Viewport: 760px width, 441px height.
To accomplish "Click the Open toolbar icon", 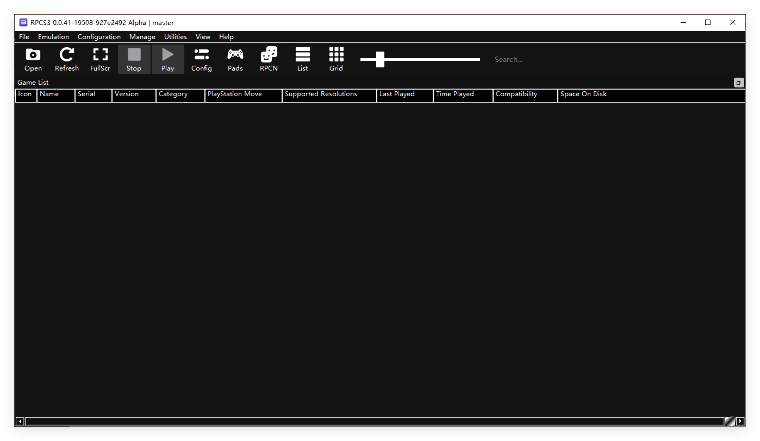I will click(33, 60).
